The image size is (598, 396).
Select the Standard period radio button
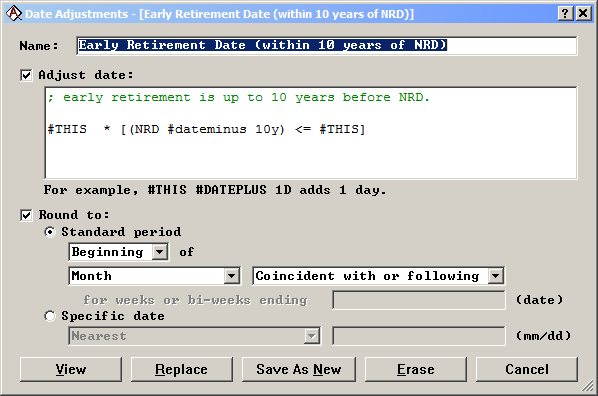(x=50, y=232)
